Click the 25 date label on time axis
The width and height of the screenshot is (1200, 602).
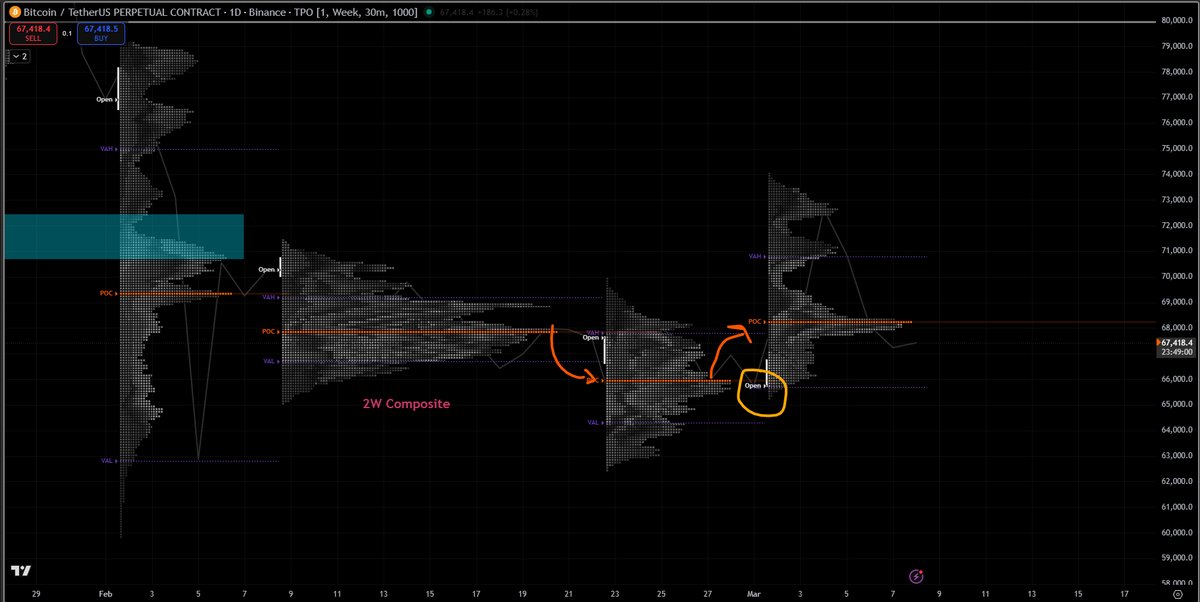tap(661, 592)
